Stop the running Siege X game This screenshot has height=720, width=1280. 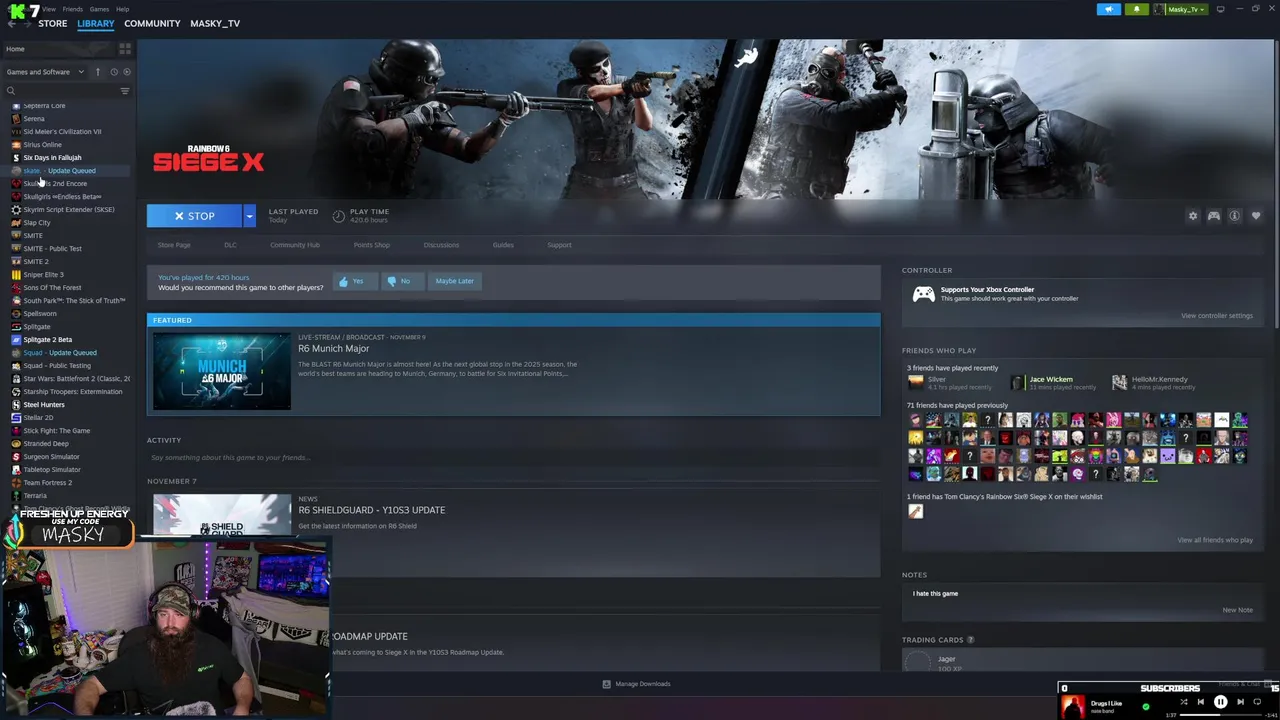click(194, 216)
